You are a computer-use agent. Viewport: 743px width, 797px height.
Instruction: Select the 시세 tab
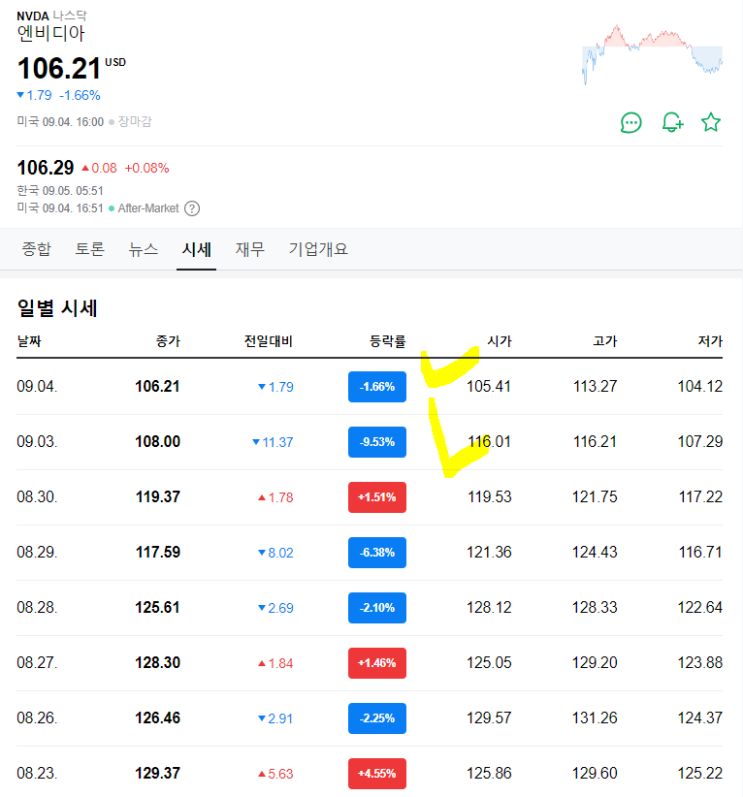click(x=196, y=249)
